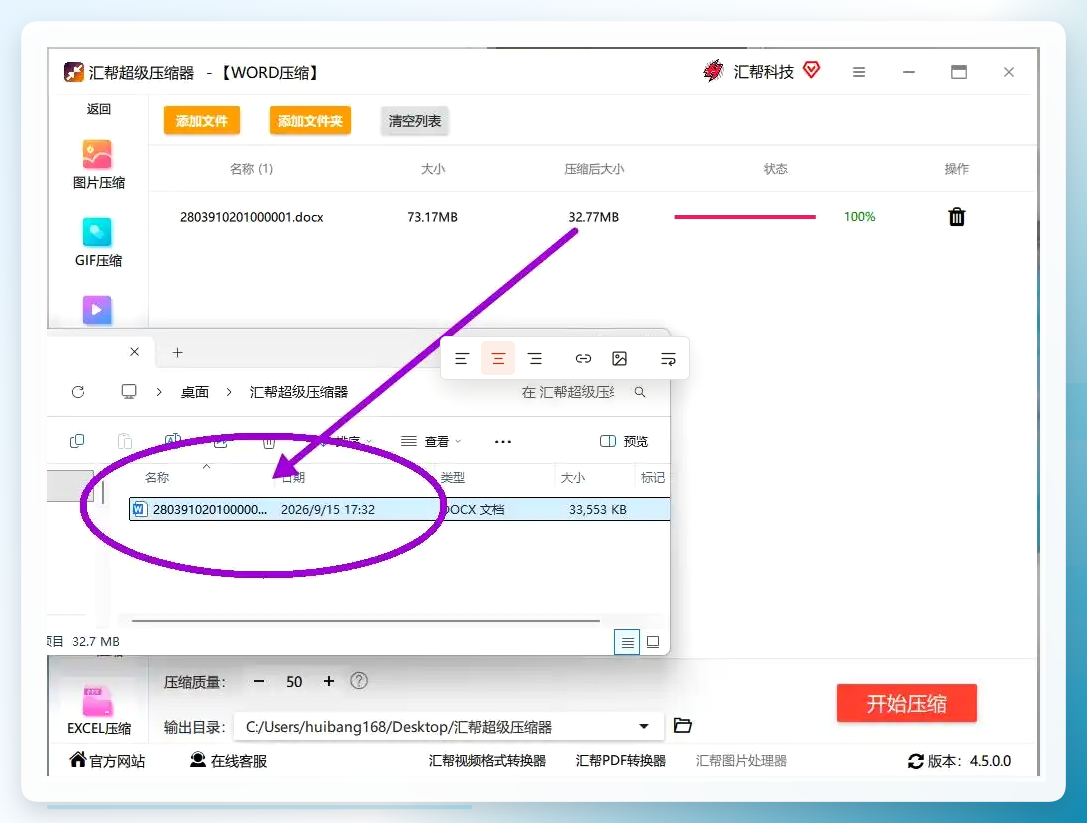This screenshot has height=823, width=1087.
Task: Click 桌面 in the Explorer breadcrumb
Action: coord(195,392)
